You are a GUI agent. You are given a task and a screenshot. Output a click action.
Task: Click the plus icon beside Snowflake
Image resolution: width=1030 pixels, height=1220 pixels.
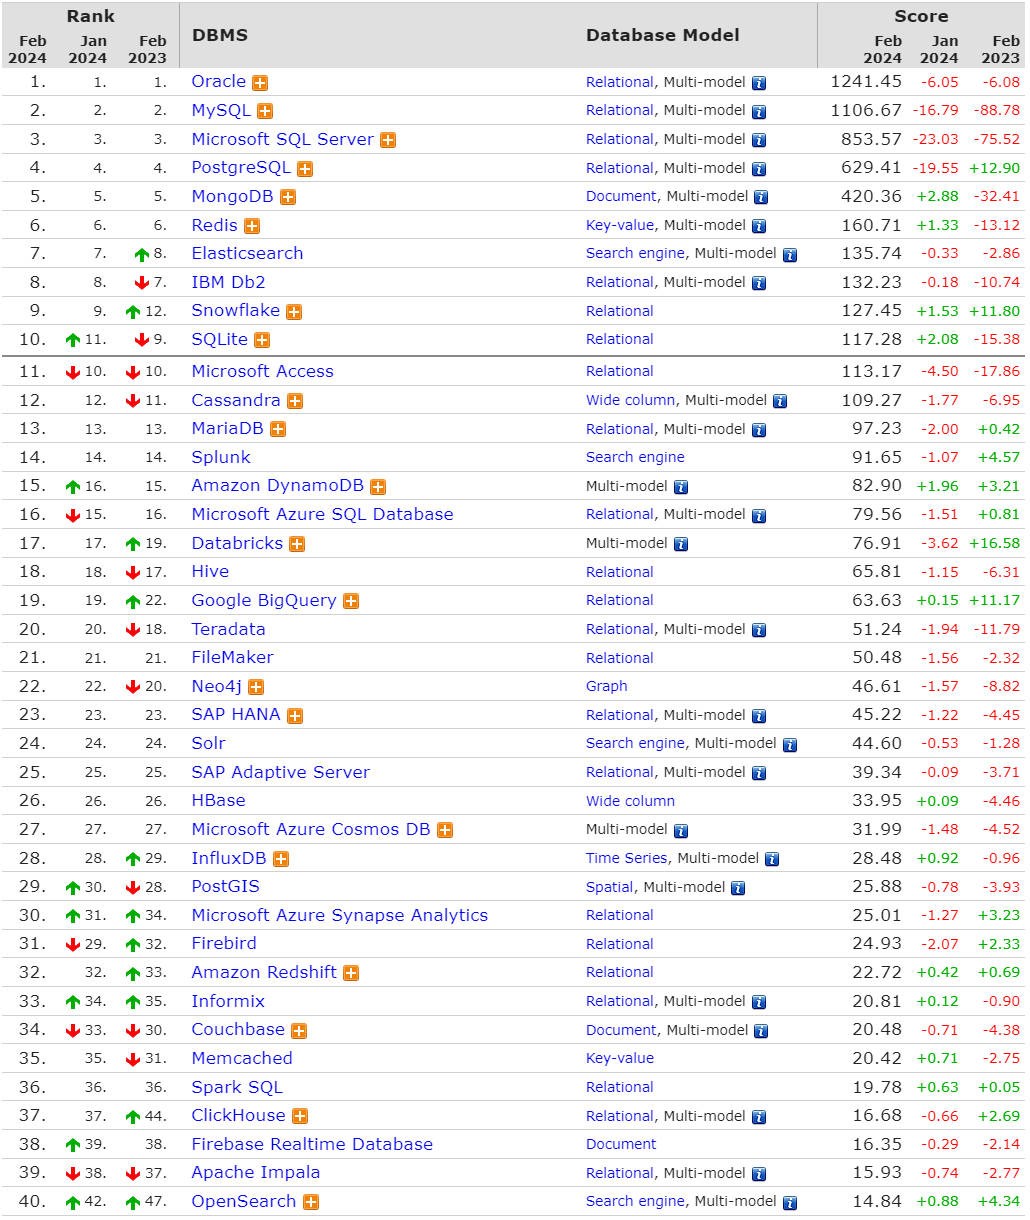pos(294,312)
